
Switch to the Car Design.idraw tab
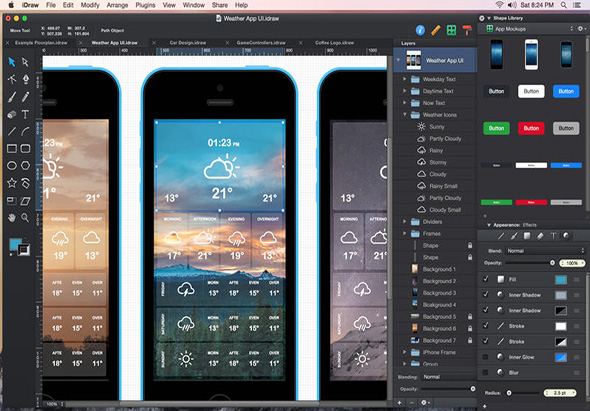point(188,43)
